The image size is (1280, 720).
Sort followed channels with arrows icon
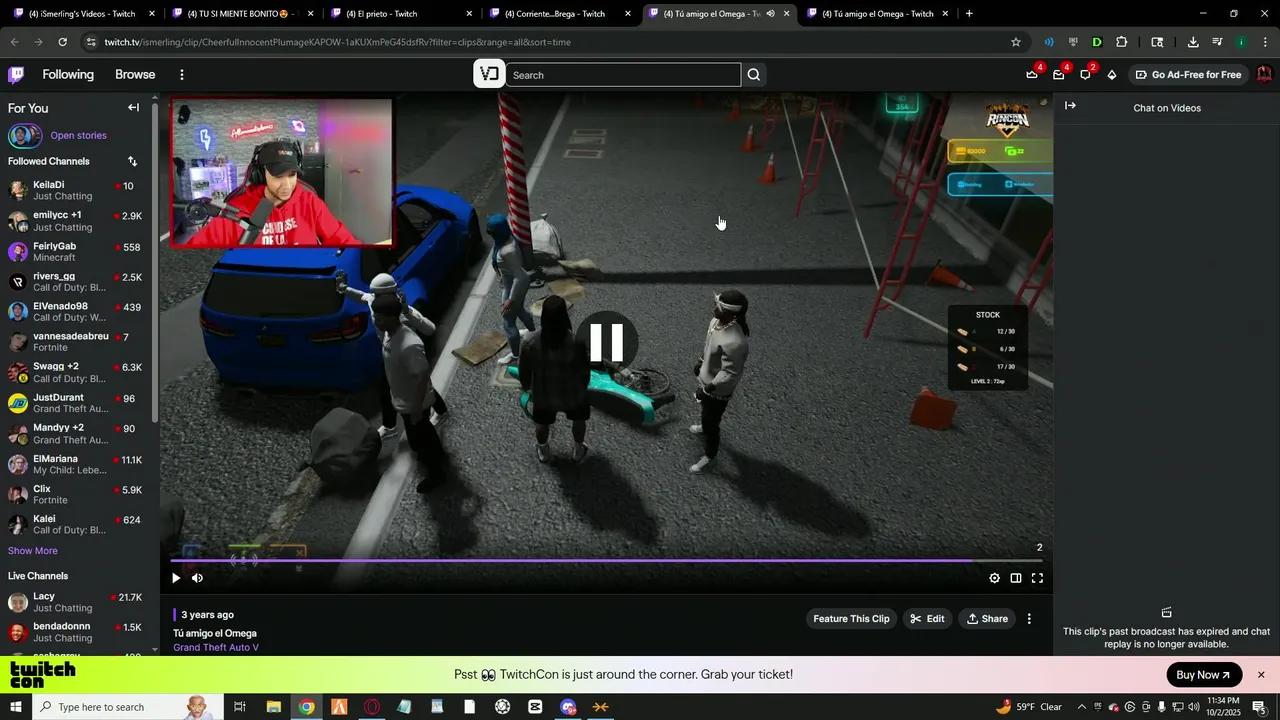(132, 161)
